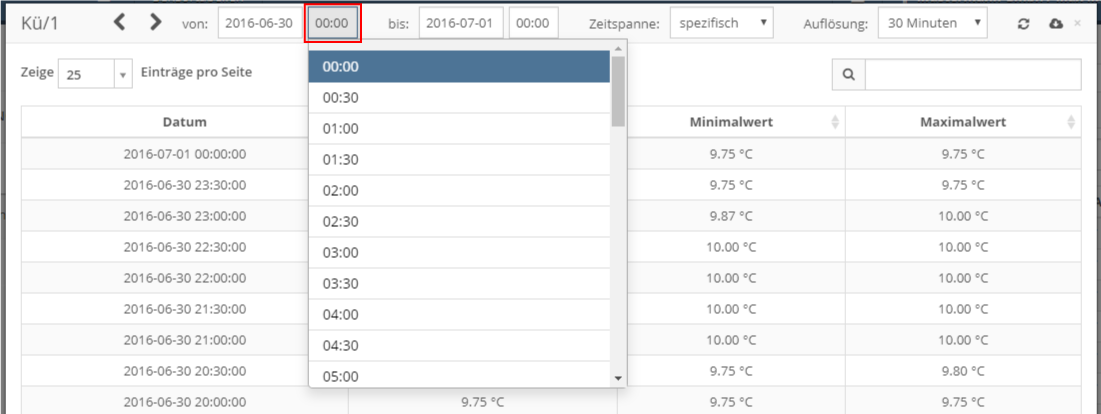Click the table search text field

(x=973, y=75)
